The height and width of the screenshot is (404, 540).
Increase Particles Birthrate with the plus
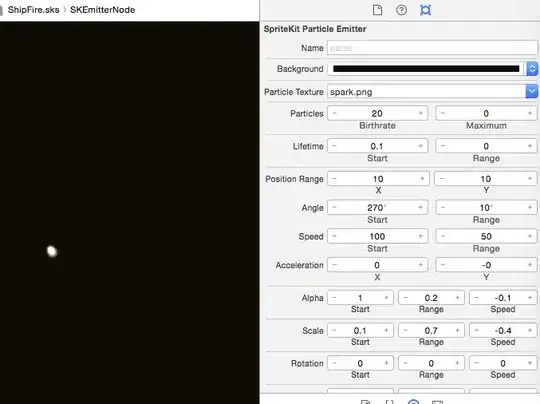[420, 113]
